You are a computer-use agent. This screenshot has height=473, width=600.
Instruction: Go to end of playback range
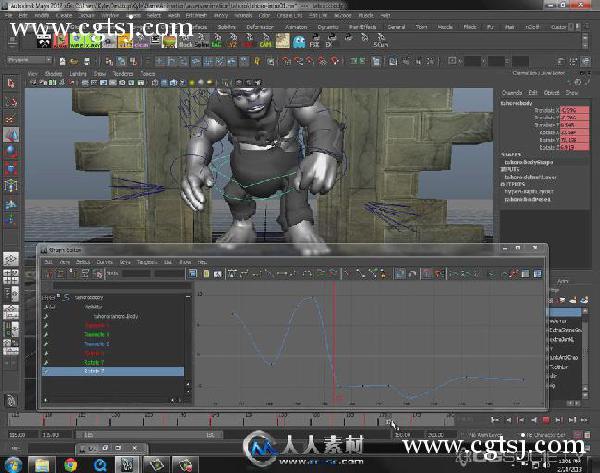point(584,420)
